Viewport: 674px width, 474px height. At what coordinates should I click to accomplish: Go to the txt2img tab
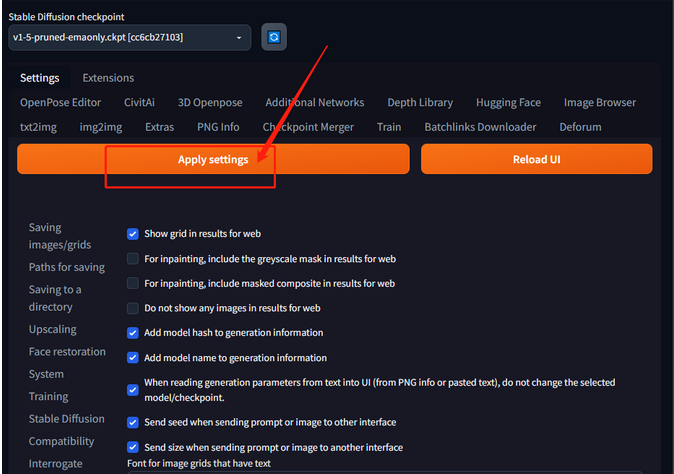[38, 127]
